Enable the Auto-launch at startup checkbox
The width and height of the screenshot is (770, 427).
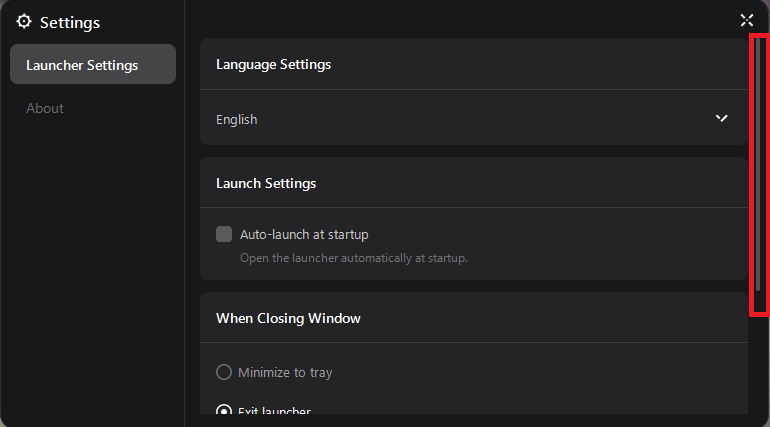224,234
